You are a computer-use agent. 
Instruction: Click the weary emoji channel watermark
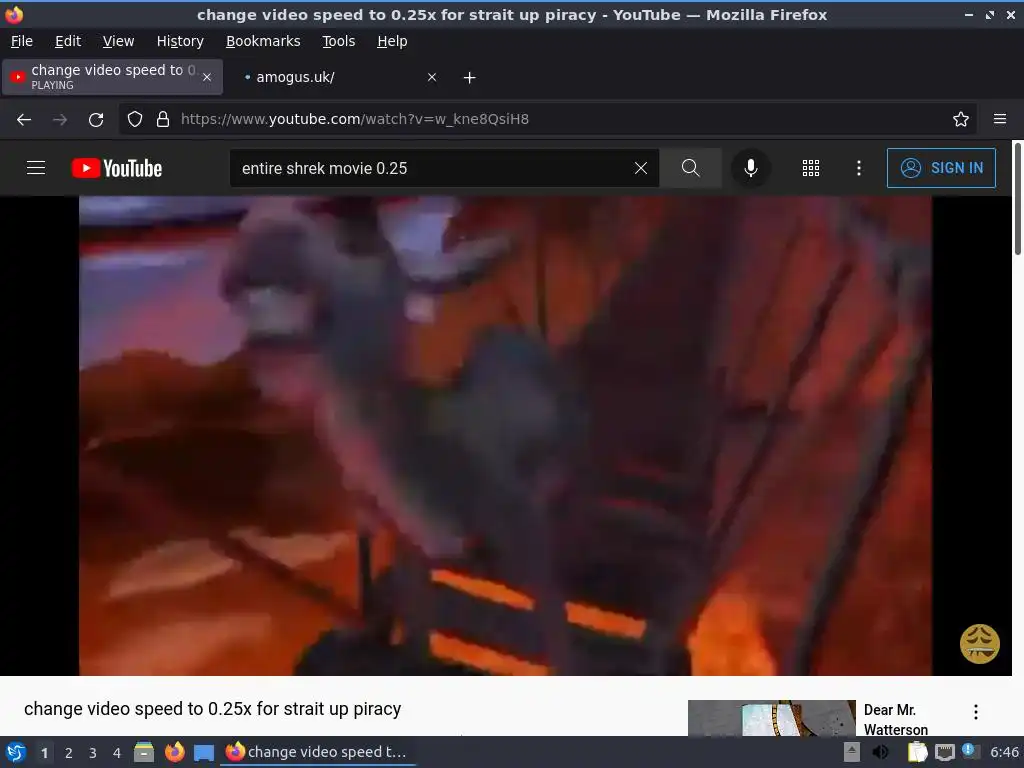pos(979,643)
